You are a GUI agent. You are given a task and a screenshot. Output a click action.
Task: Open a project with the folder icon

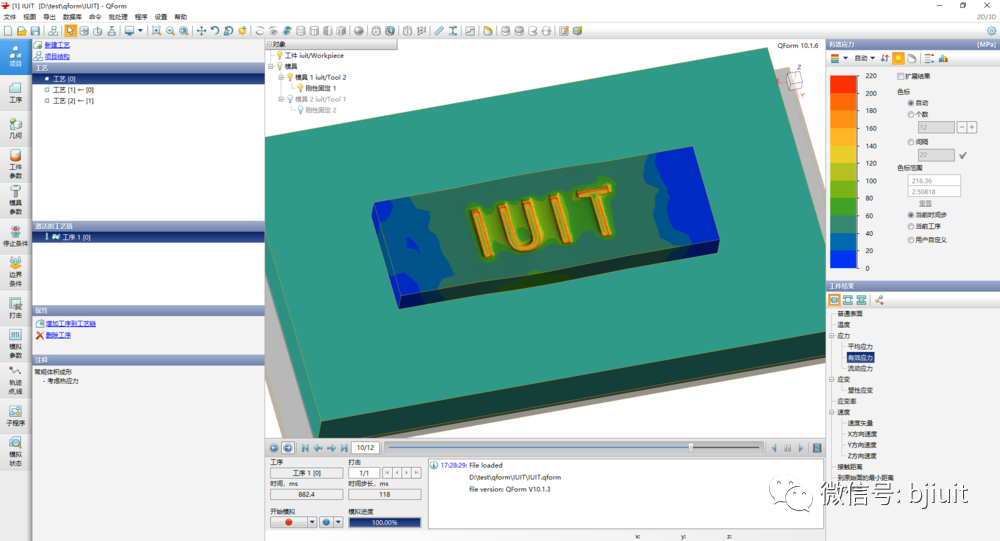coord(22,31)
